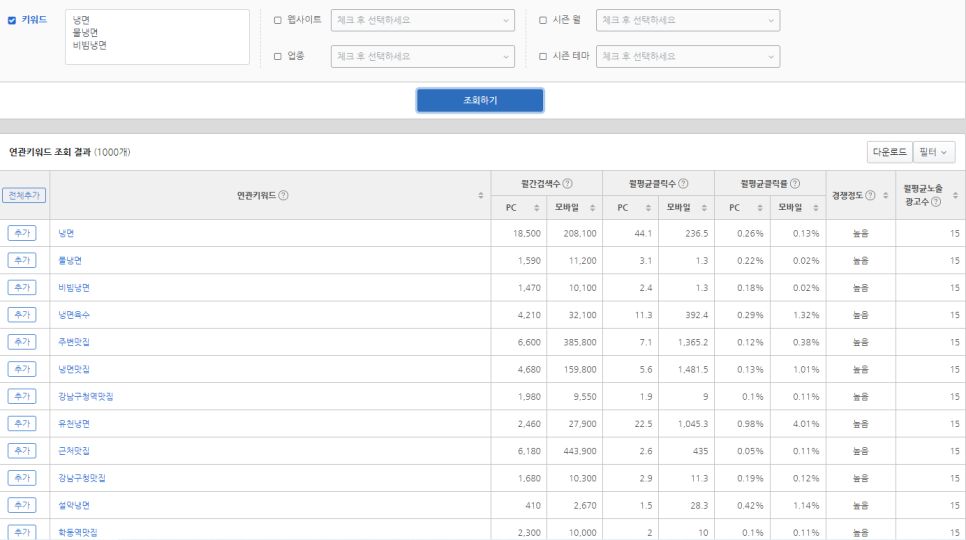The image size is (966, 540).
Task: Click help icon beside 경쟁정도 header
Action: [x=870, y=195]
